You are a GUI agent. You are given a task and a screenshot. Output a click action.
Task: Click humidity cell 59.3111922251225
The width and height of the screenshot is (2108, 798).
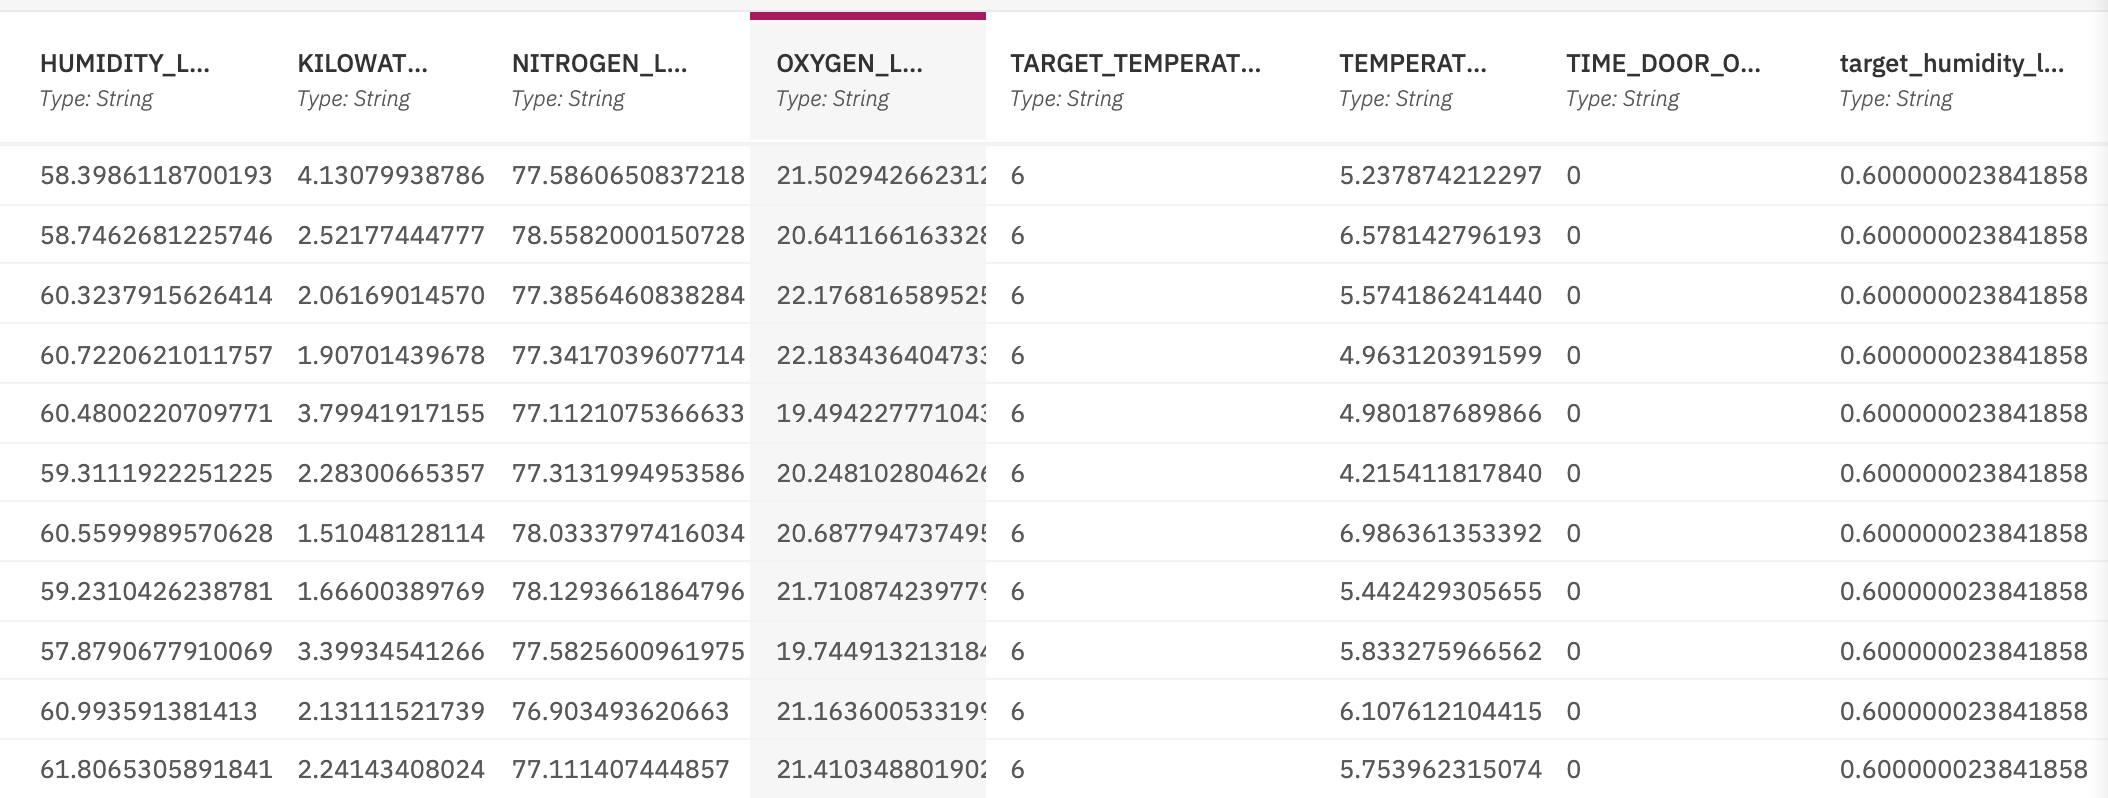point(156,473)
